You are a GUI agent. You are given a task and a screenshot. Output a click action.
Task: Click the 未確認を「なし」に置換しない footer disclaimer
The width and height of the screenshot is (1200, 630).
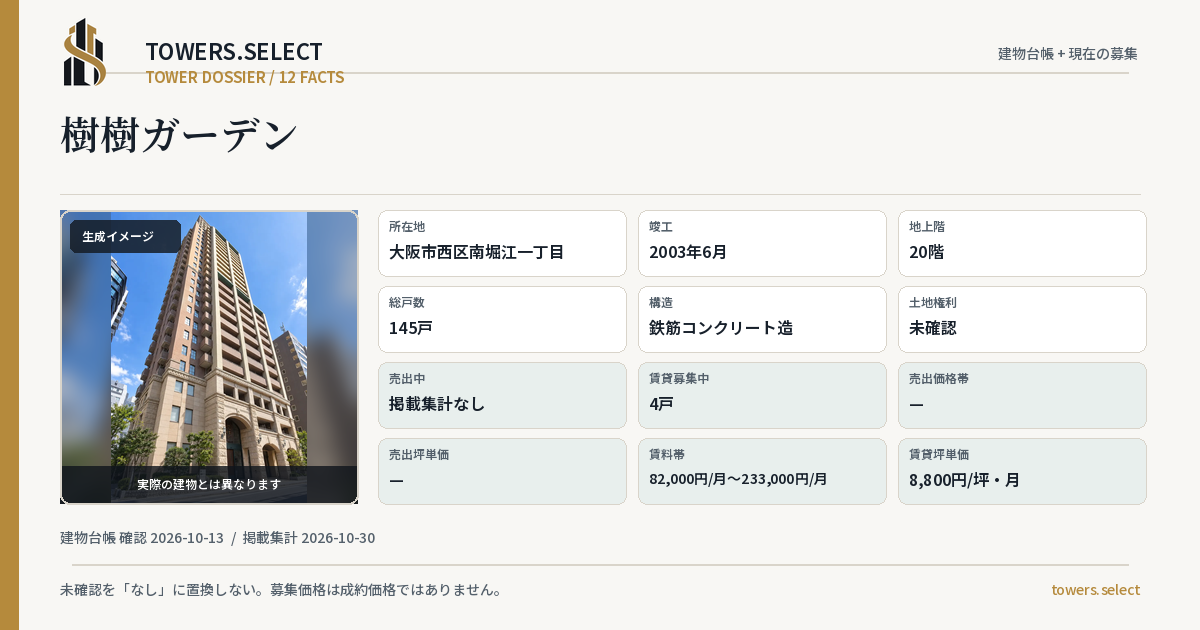pos(281,590)
